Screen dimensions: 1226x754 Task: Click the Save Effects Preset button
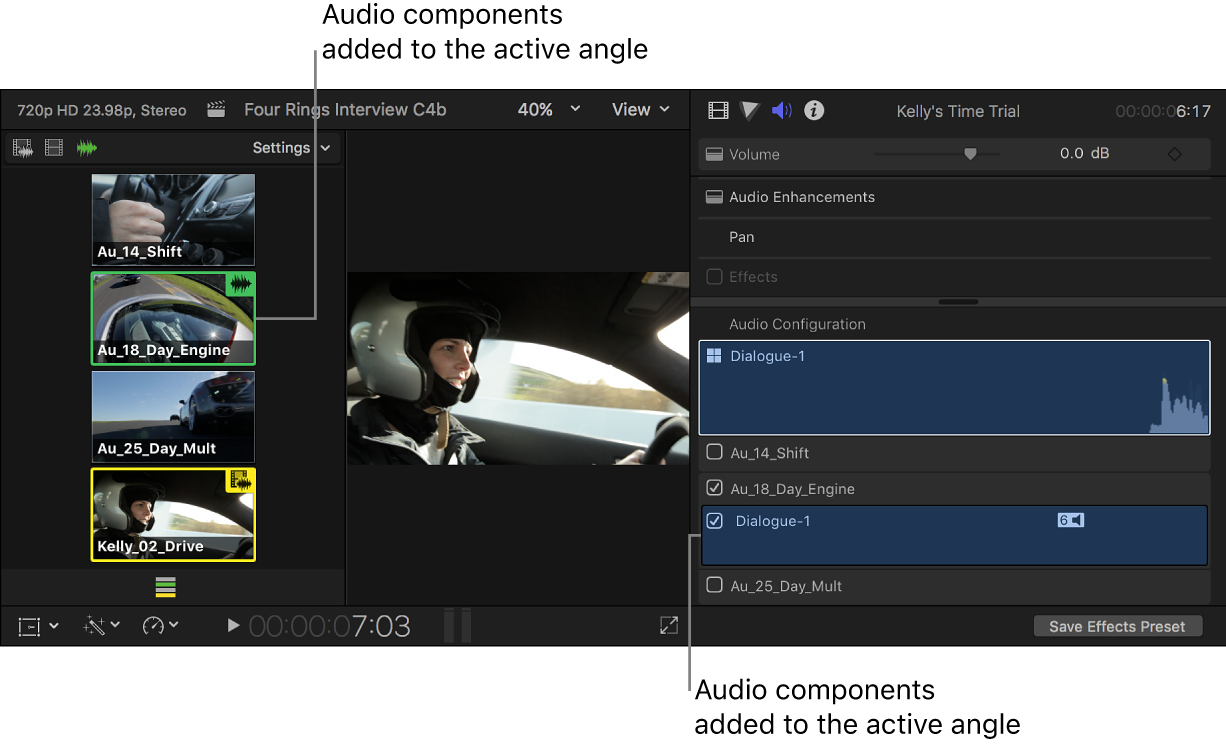pos(1117,625)
